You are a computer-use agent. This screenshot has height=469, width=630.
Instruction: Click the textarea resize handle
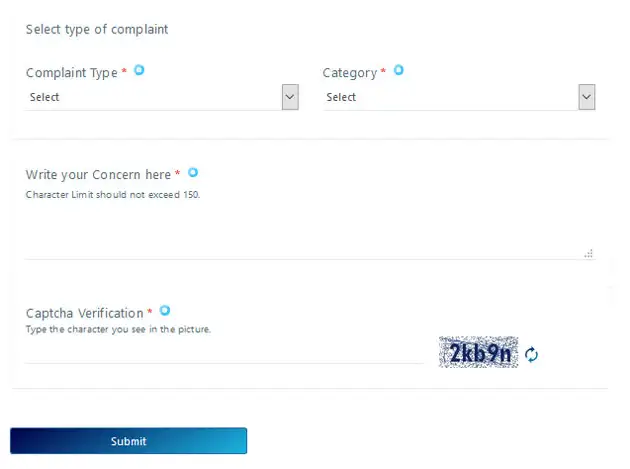tap(589, 254)
